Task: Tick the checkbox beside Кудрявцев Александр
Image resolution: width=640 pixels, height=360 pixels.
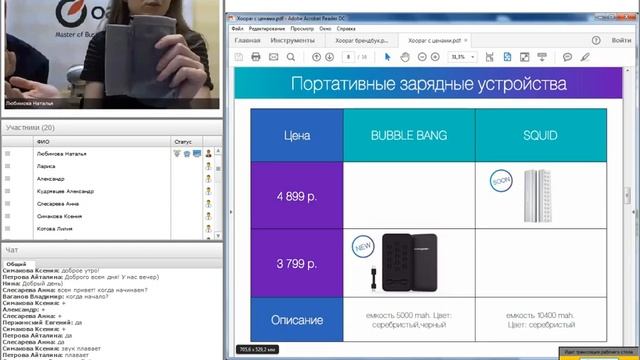Action: tap(8, 191)
